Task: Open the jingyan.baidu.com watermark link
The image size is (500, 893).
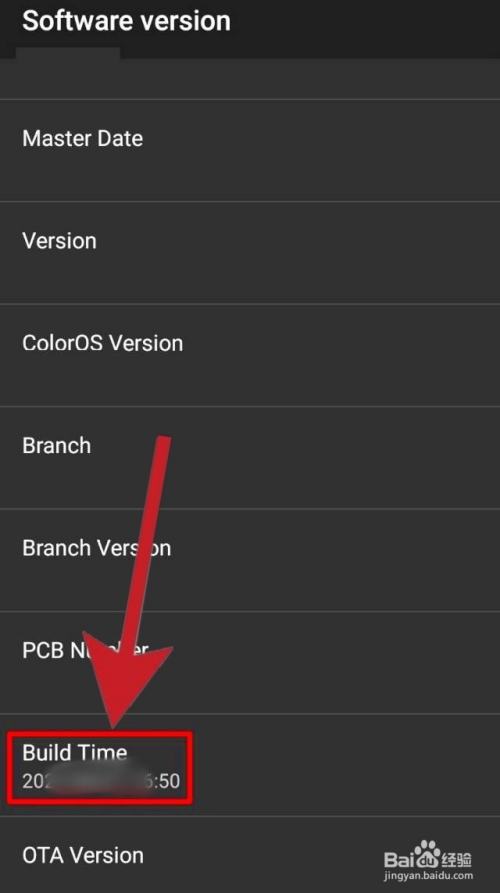Action: (x=428, y=875)
